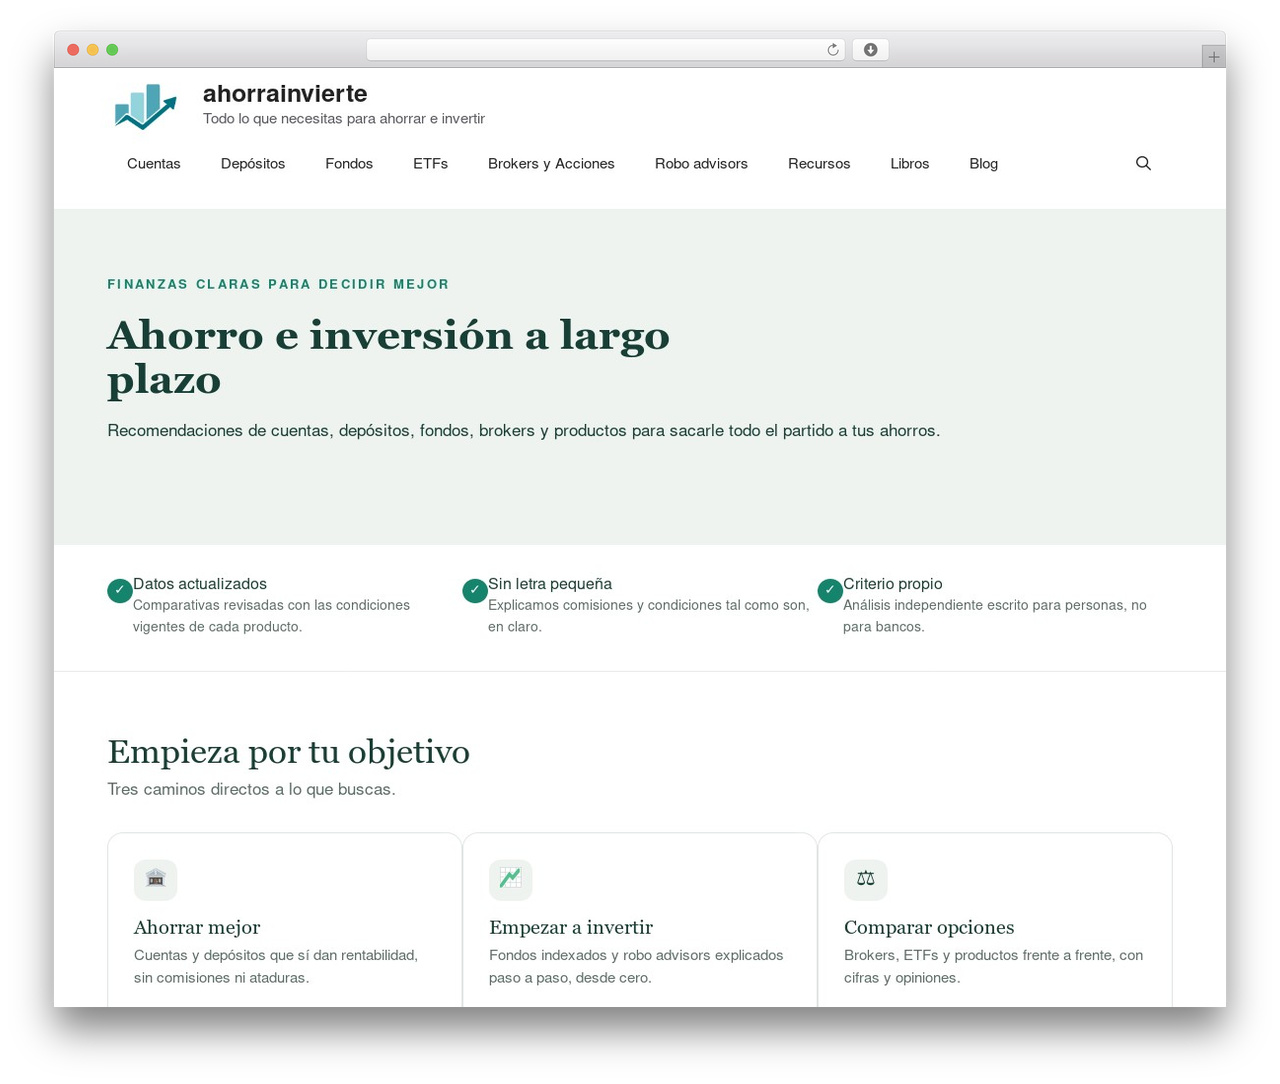Click the Criterio propio checkmark icon
This screenshot has height=1084, width=1280.
click(x=830, y=591)
